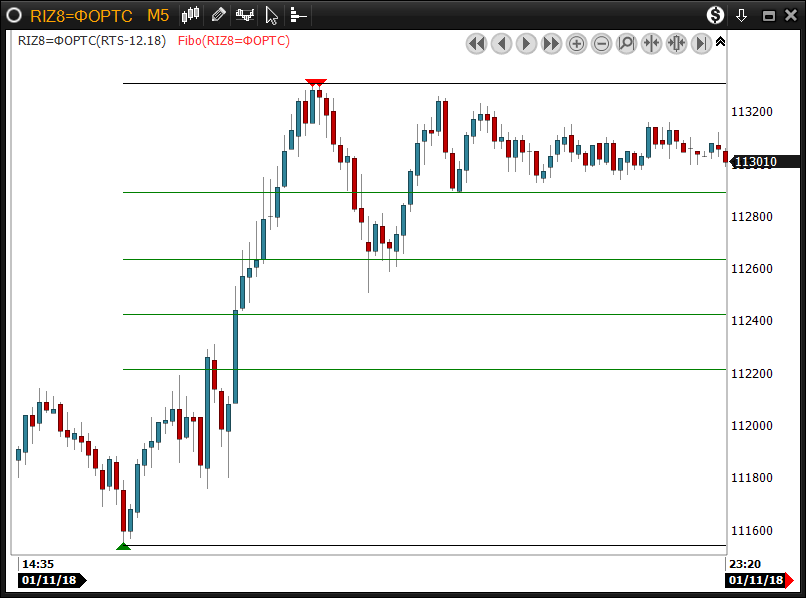Change the RIZ8=ФОРТС instrument in title

pyautogui.click(x=83, y=15)
